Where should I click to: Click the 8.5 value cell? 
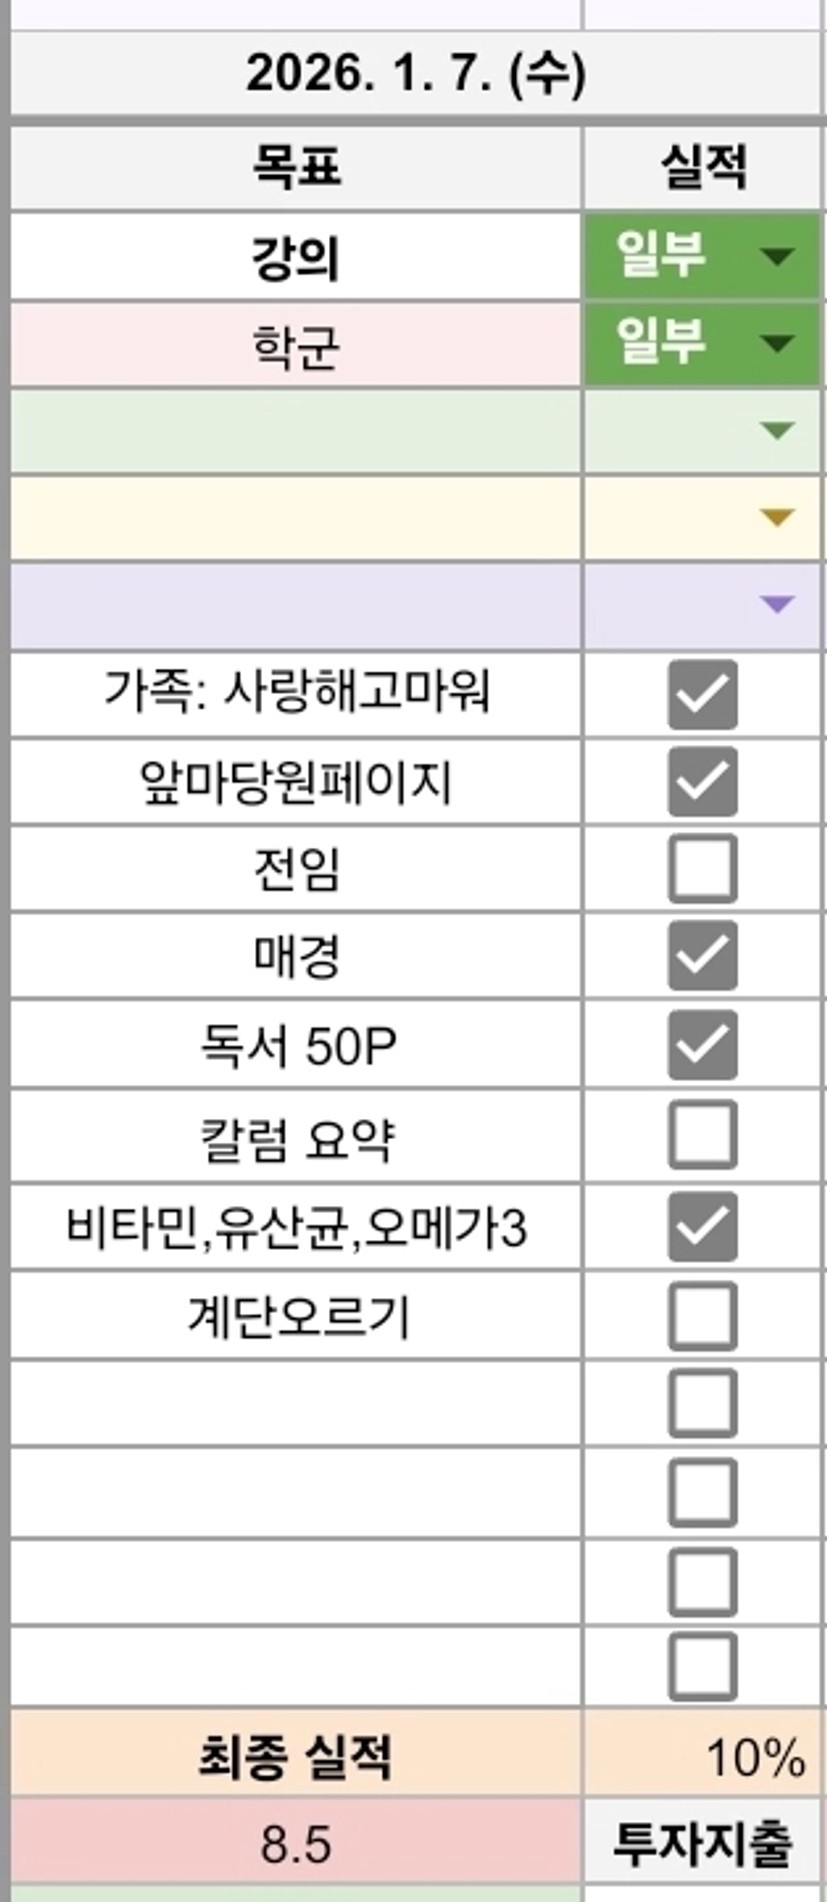point(296,1844)
